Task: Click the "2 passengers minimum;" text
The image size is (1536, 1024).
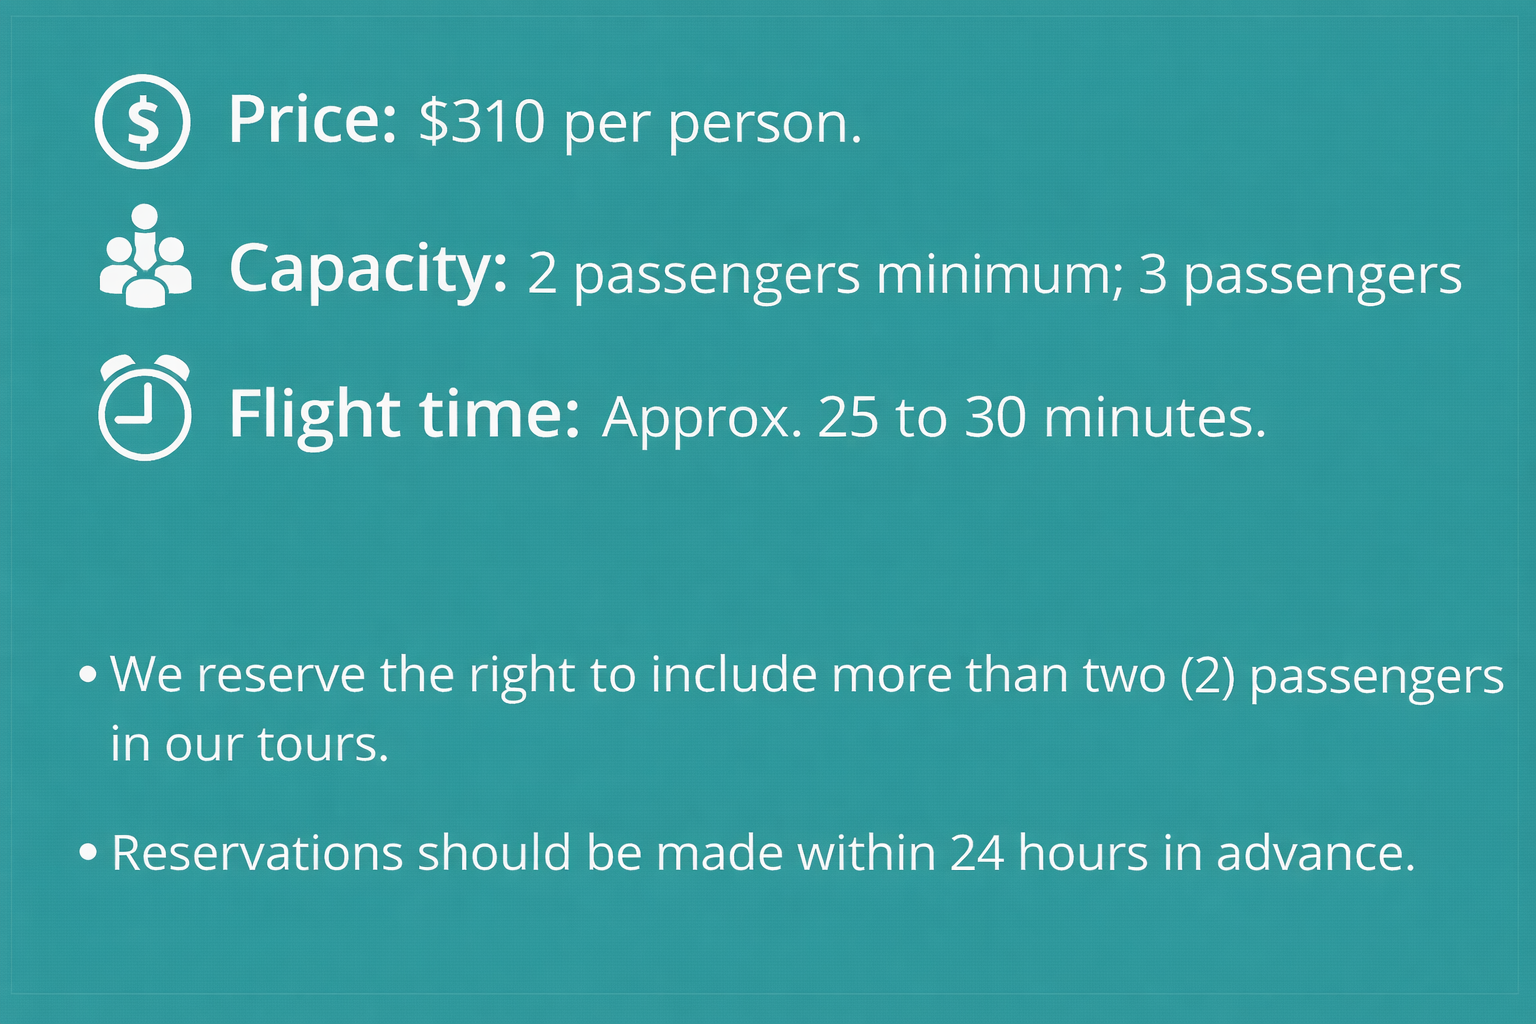Action: [825, 274]
